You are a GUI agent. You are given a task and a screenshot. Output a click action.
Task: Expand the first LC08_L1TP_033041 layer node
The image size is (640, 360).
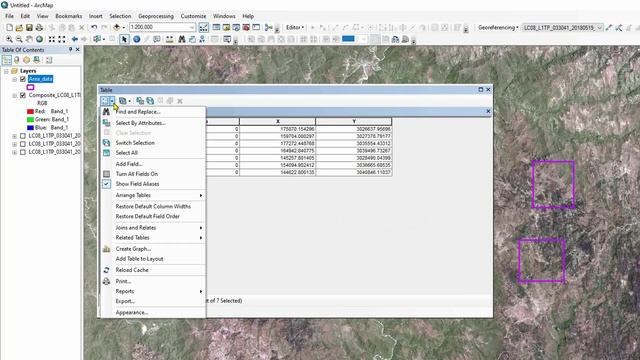coord(14,136)
